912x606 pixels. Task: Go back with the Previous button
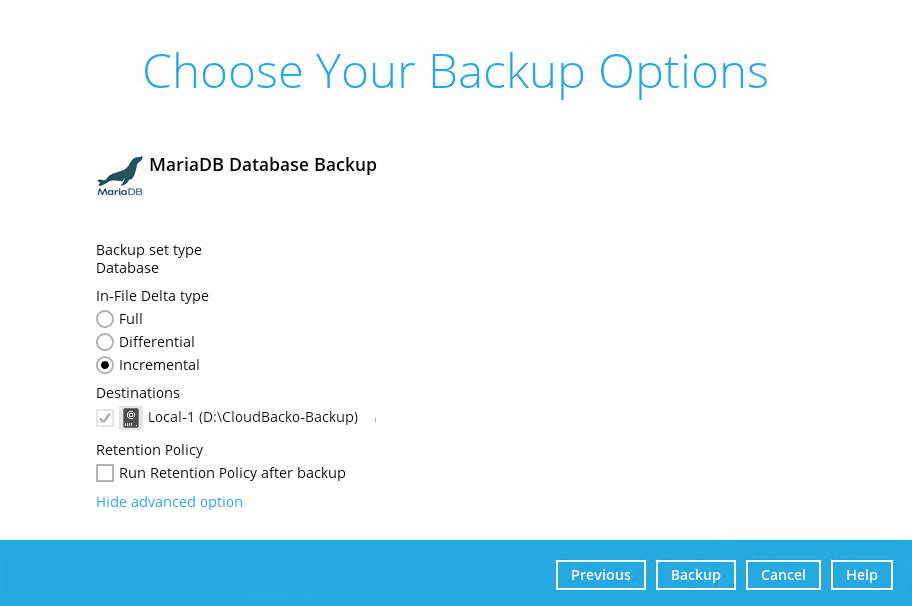601,575
